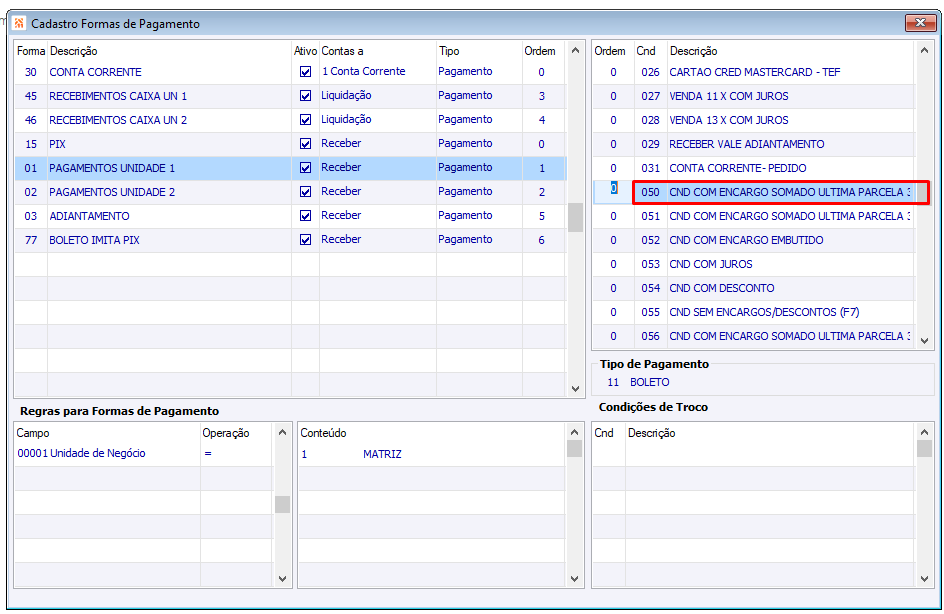Toggle the Ativo checkbox for ADIANTAMENTO
Screen dimensions: 944x614
[x=305, y=216]
